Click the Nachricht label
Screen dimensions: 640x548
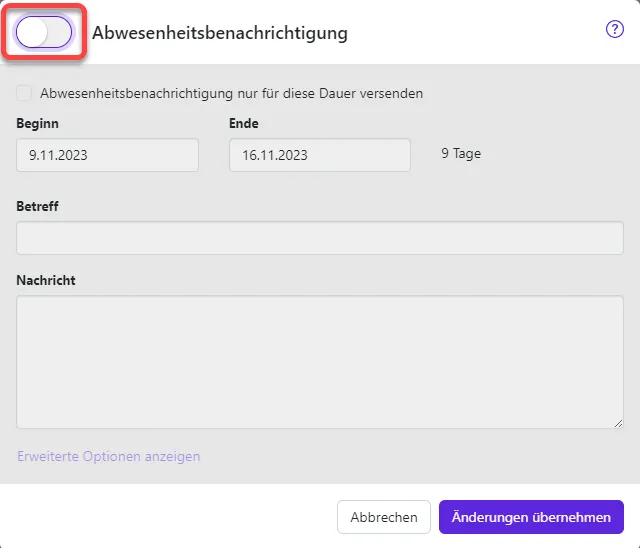[46, 280]
